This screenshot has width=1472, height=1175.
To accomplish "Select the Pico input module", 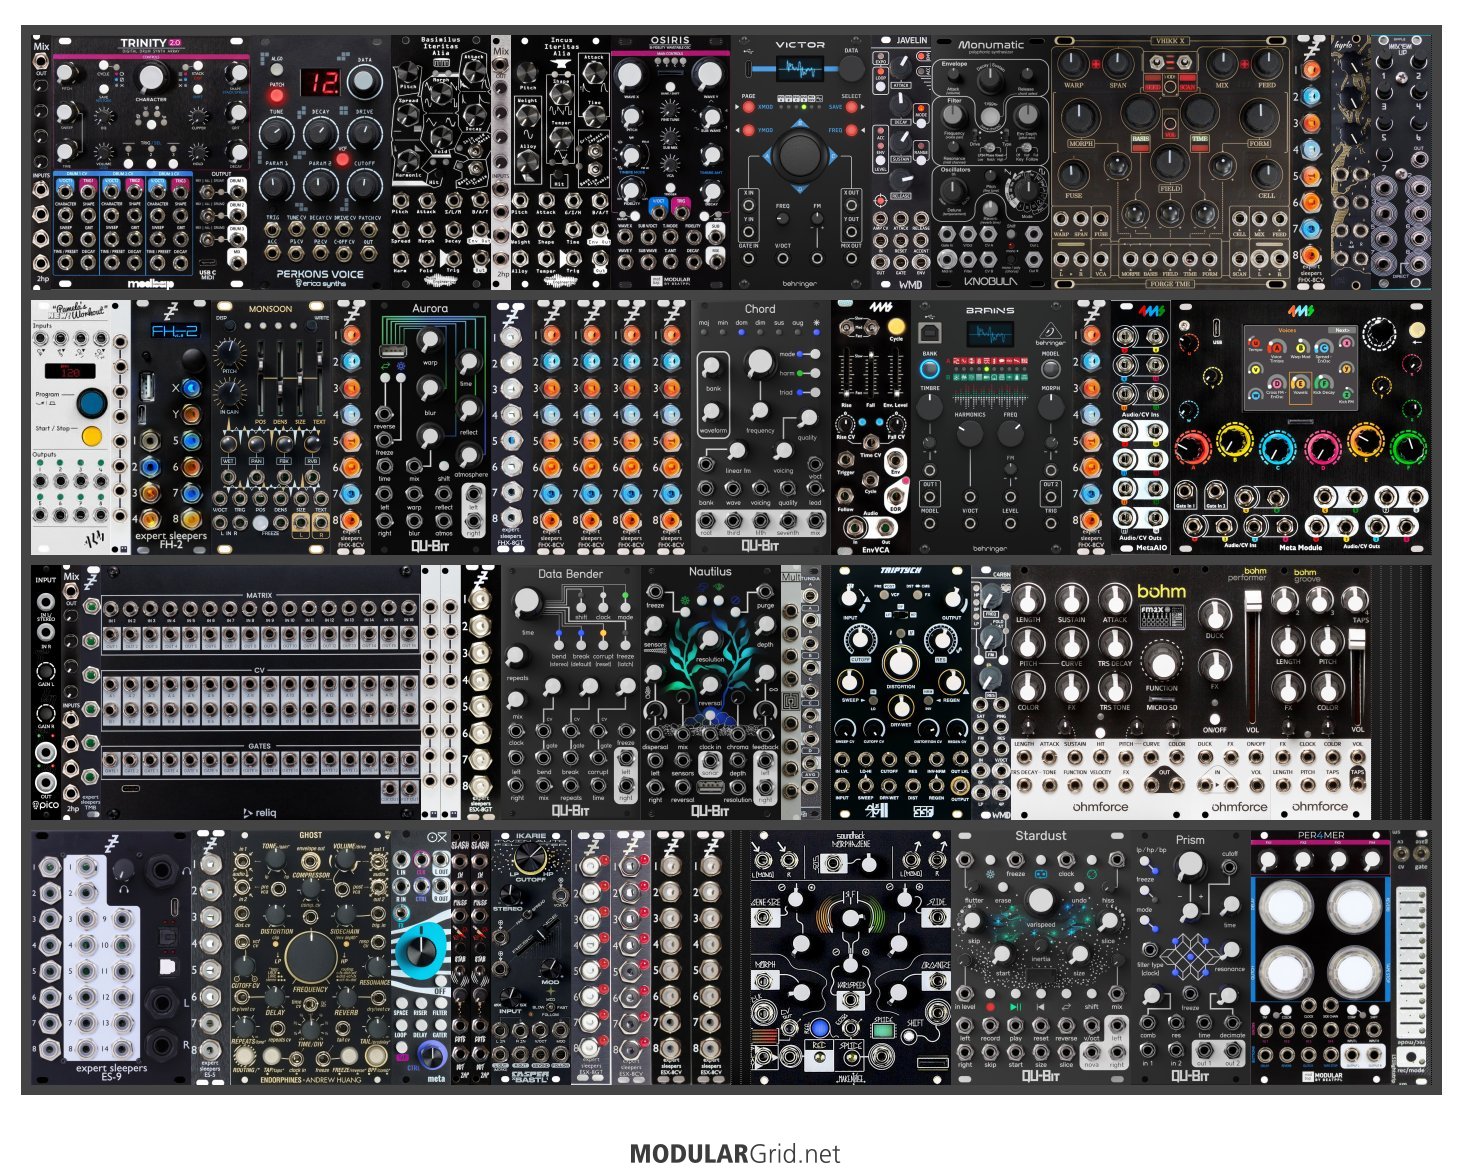I will [46, 693].
